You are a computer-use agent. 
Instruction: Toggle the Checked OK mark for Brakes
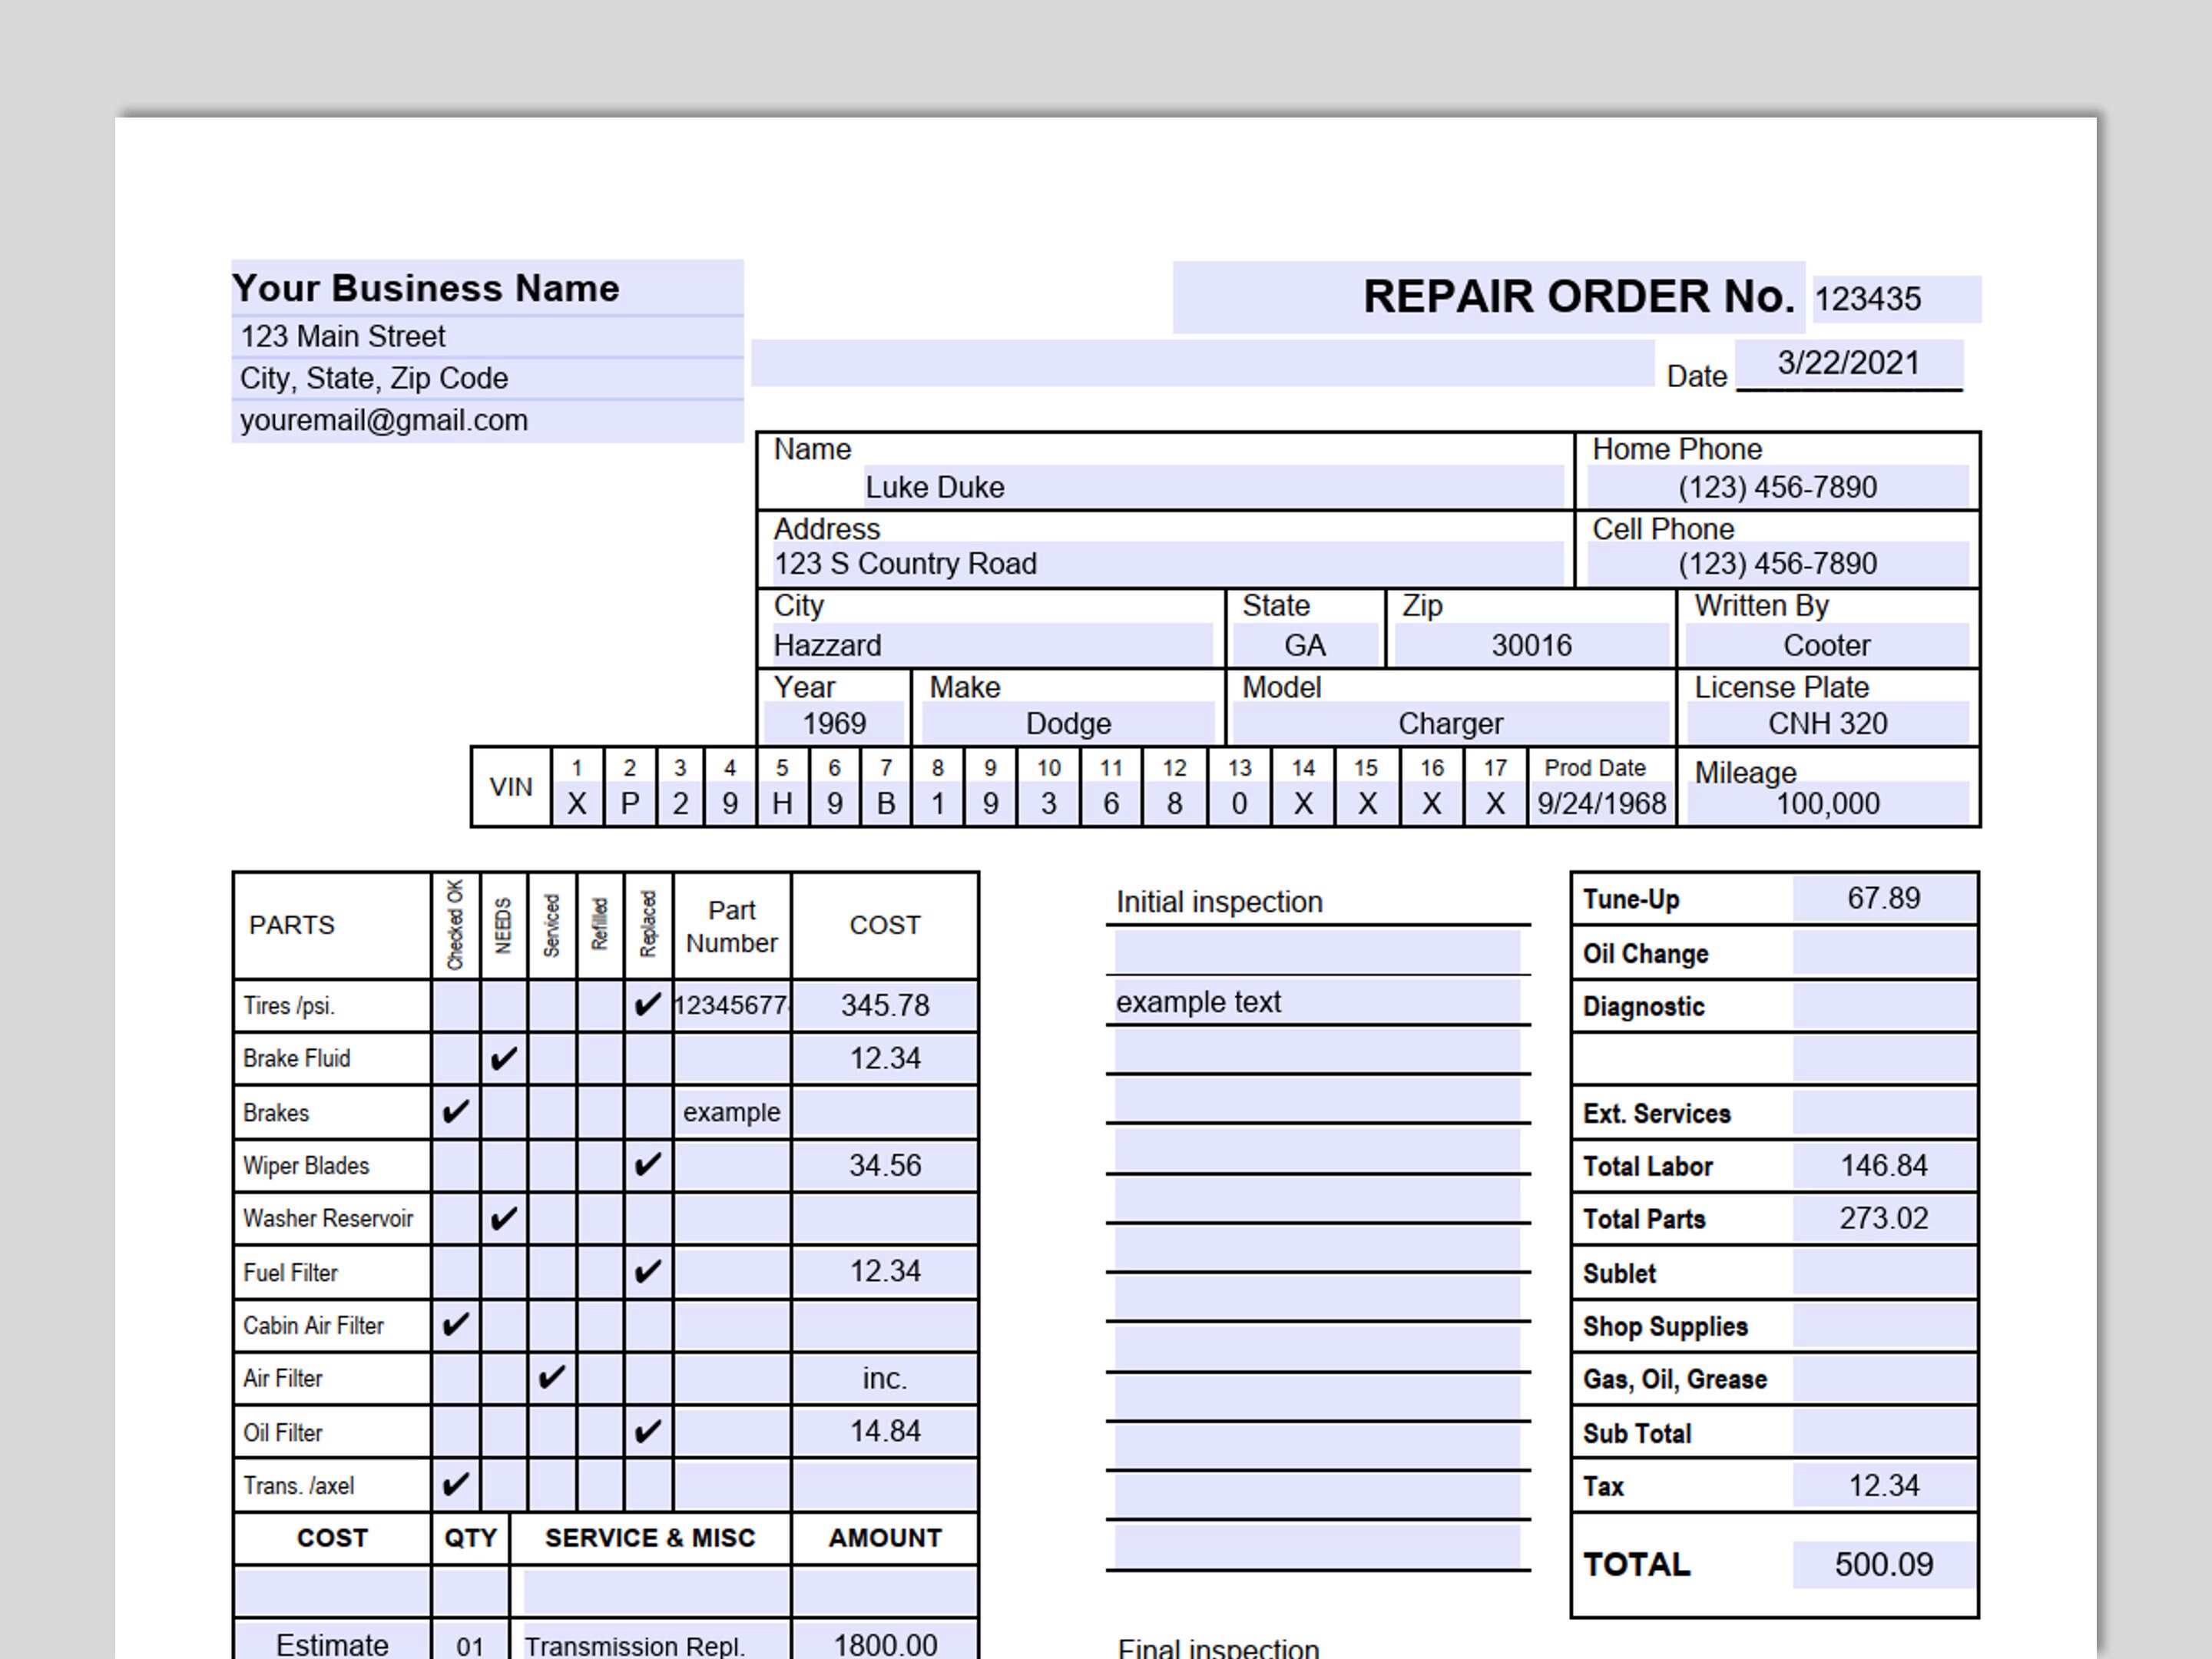[x=457, y=1110]
